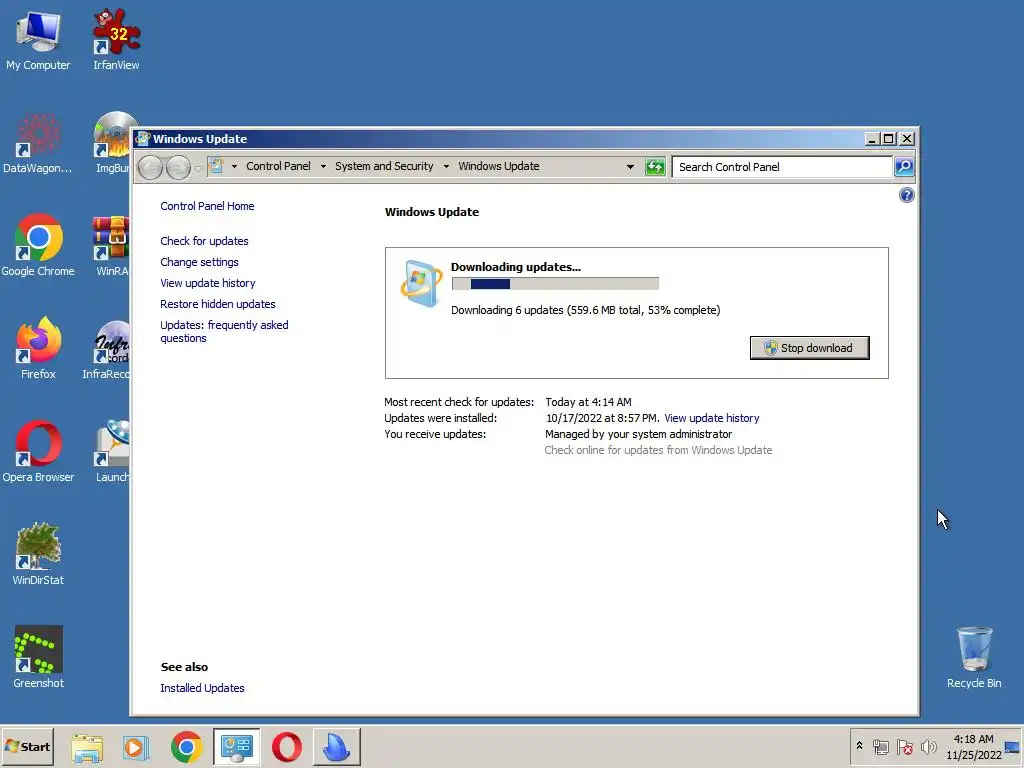1024x768 pixels.
Task: Open media player from the taskbar
Action: (x=136, y=747)
